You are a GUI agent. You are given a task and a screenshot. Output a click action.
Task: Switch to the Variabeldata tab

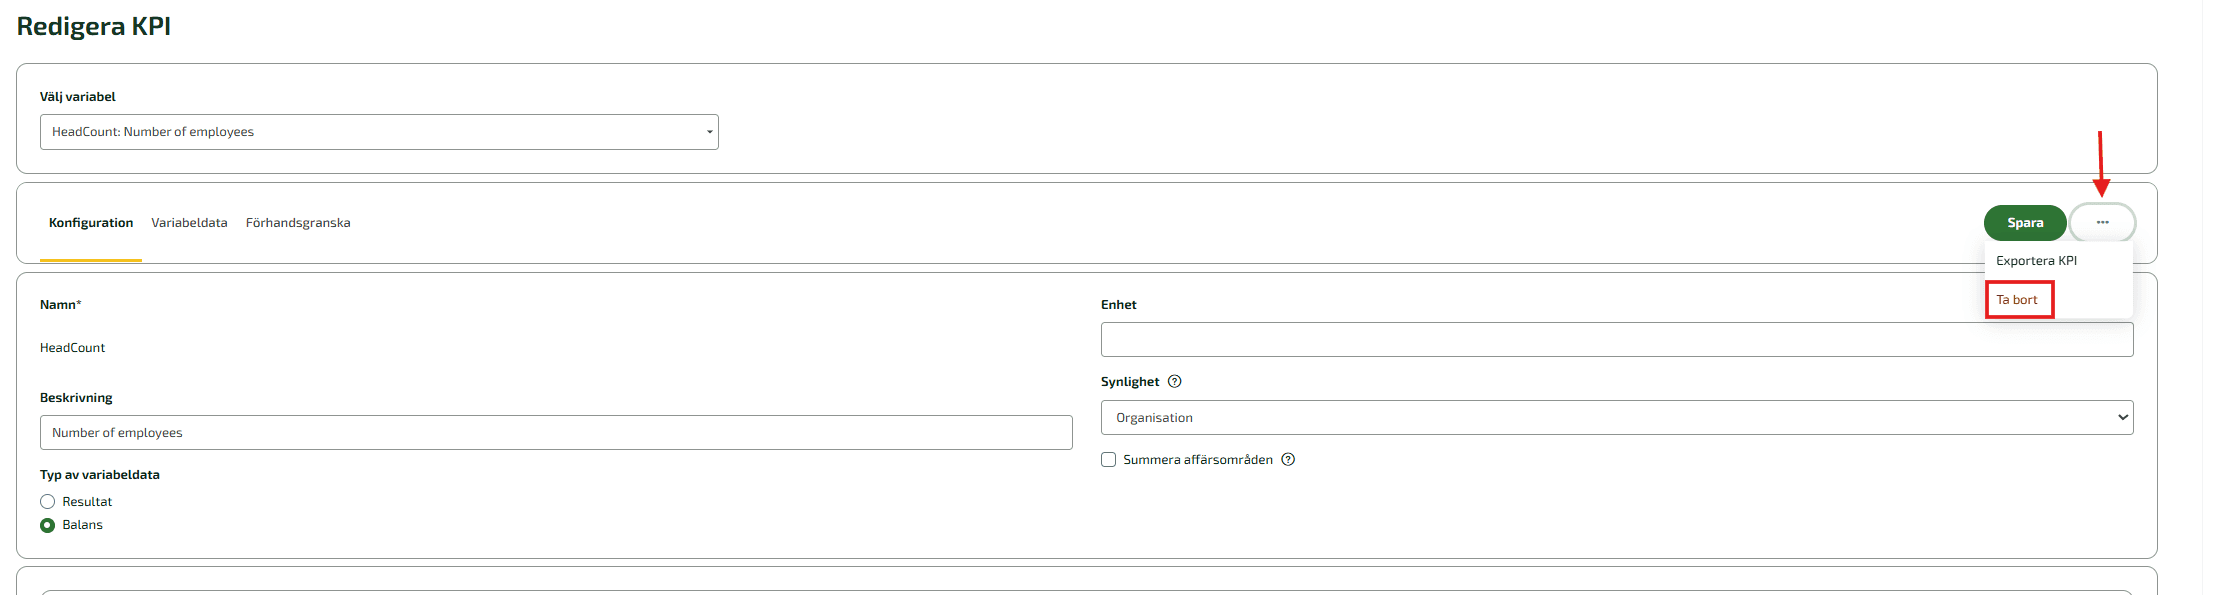(189, 223)
